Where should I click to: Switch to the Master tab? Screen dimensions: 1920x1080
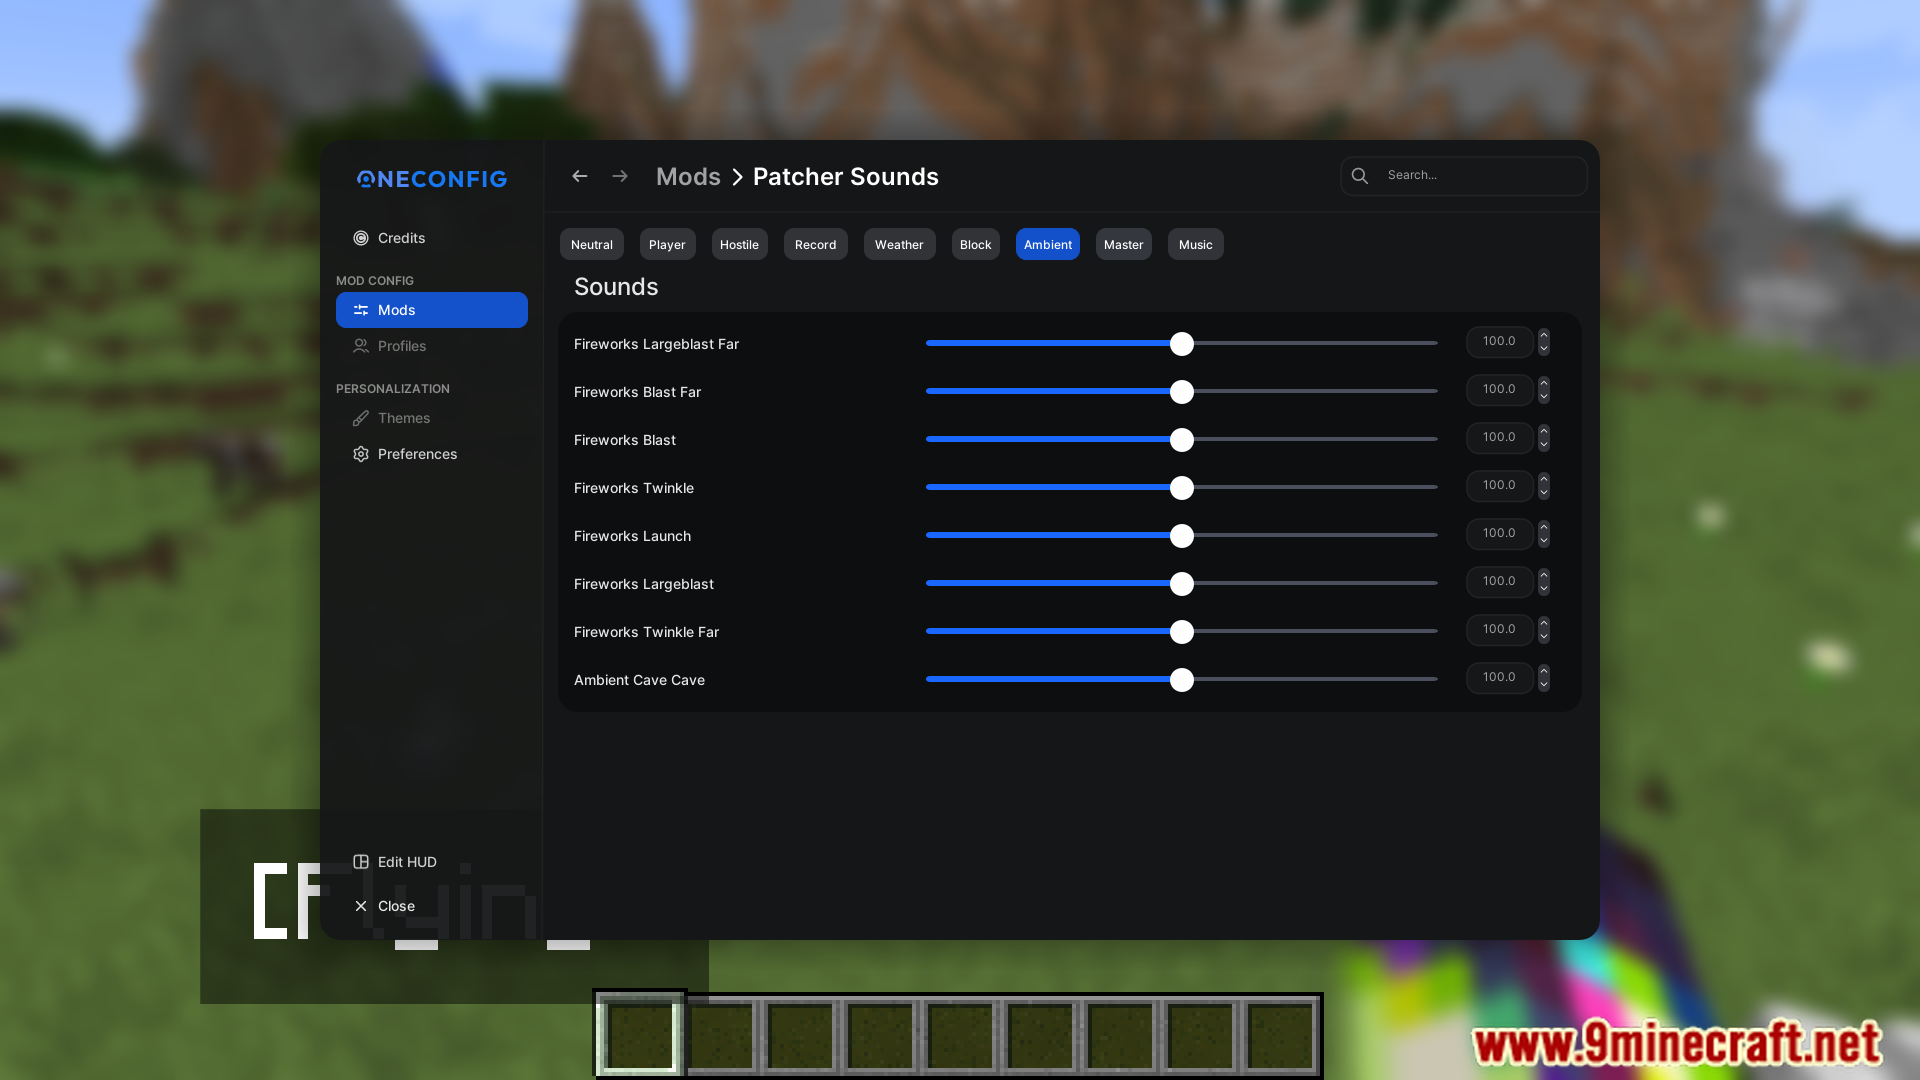click(x=1123, y=244)
